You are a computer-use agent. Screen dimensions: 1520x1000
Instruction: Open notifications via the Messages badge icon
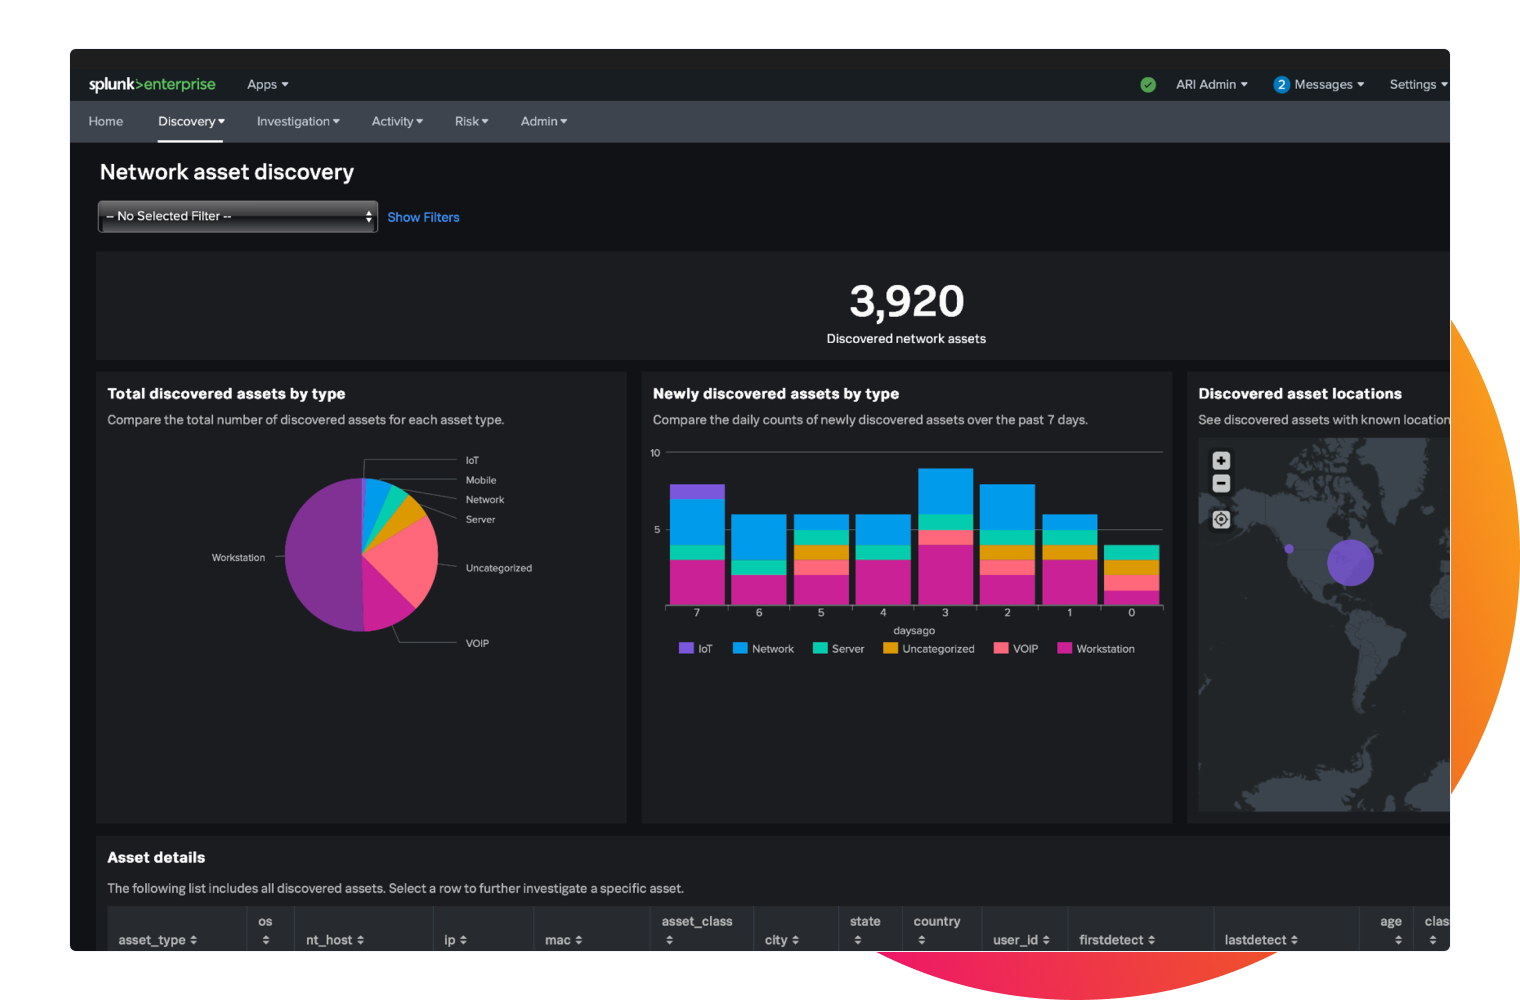[x=1282, y=84]
